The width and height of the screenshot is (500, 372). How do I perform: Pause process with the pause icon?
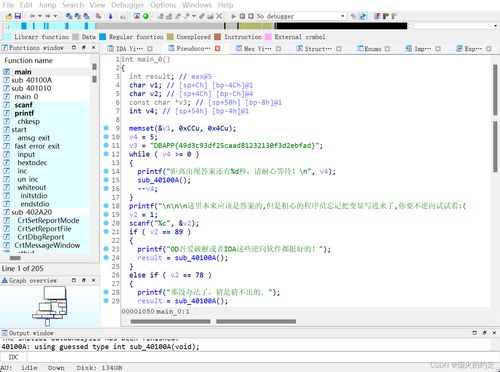pos(242,16)
